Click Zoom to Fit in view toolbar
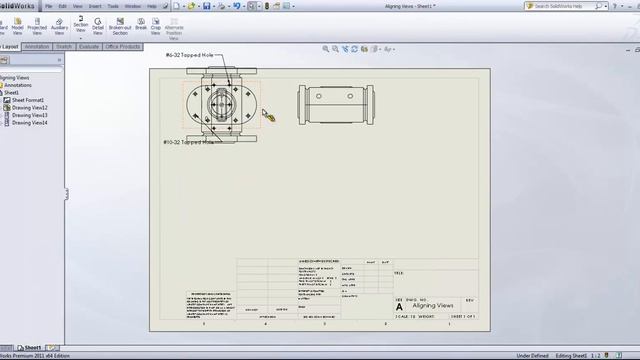The image size is (640, 360). point(326,49)
